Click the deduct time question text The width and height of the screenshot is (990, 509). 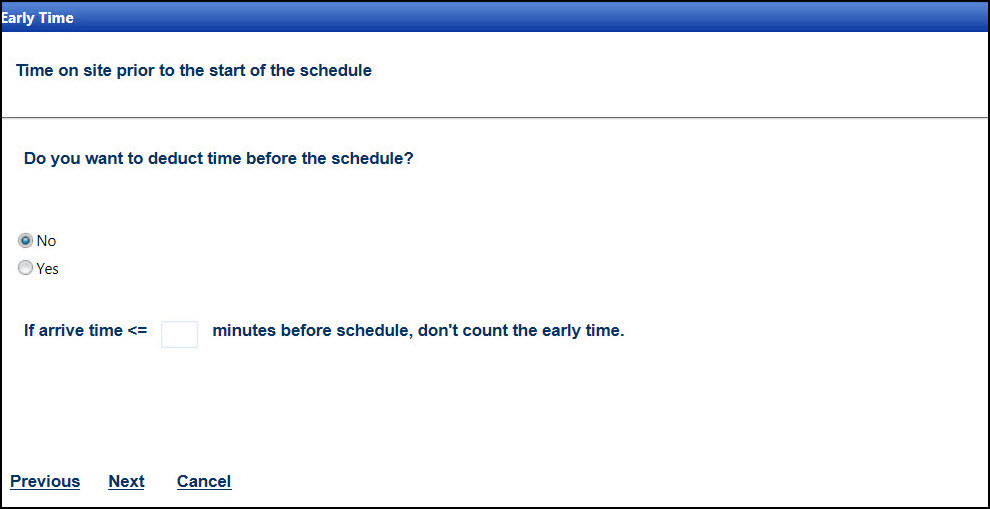click(218, 159)
